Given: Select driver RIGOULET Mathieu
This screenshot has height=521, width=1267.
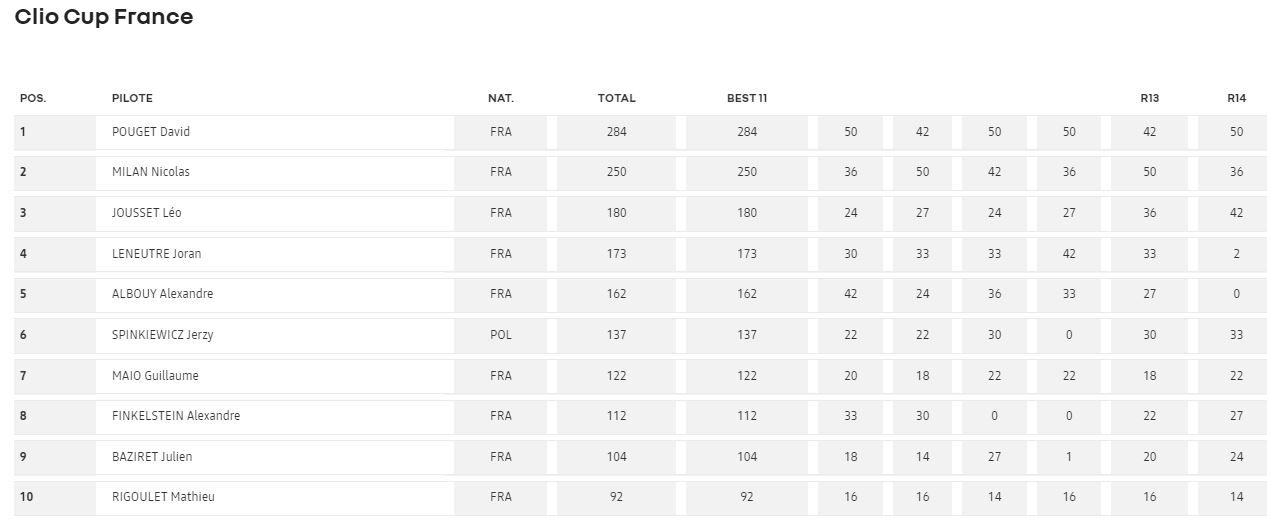Looking at the screenshot, I should click(x=163, y=497).
